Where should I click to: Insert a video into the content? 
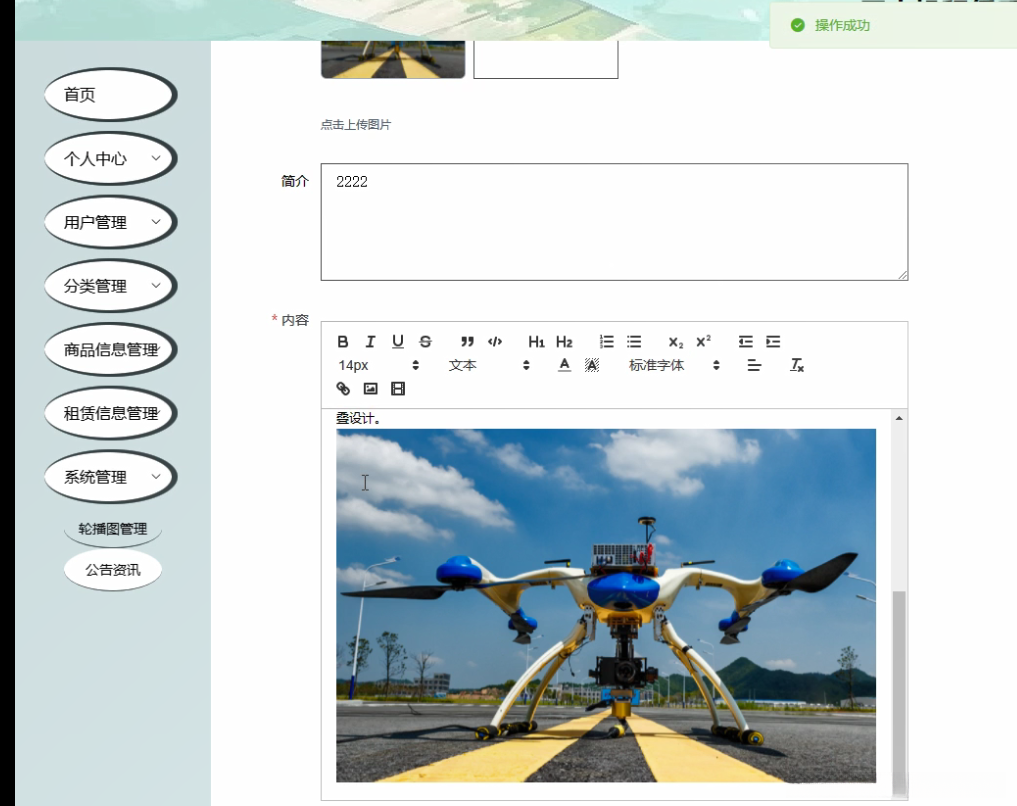398,388
